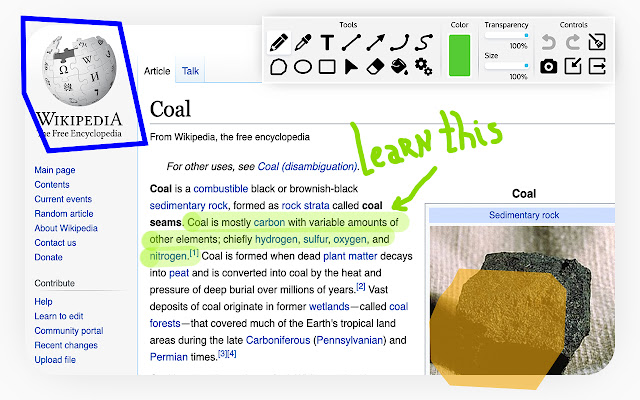Open the Help sidebar link
The height and width of the screenshot is (400, 640).
pos(43,301)
